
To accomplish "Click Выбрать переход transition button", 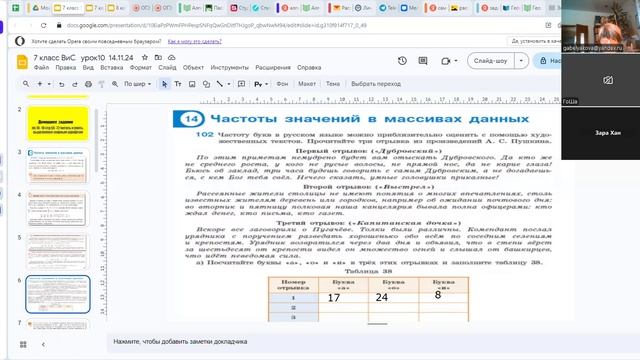I will [376, 84].
